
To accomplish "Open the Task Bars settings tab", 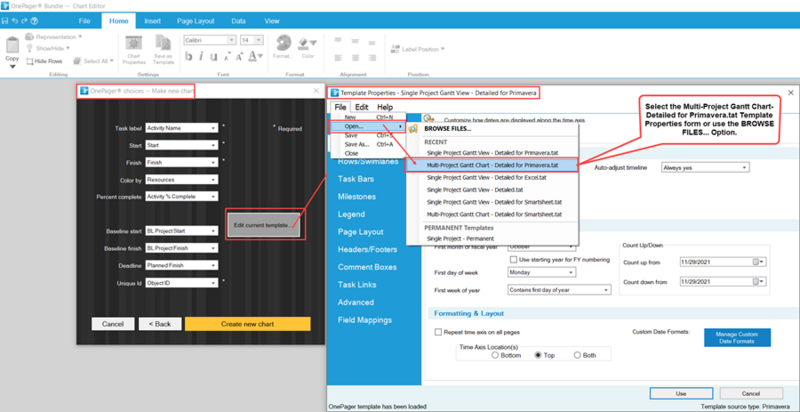I will click(x=356, y=179).
